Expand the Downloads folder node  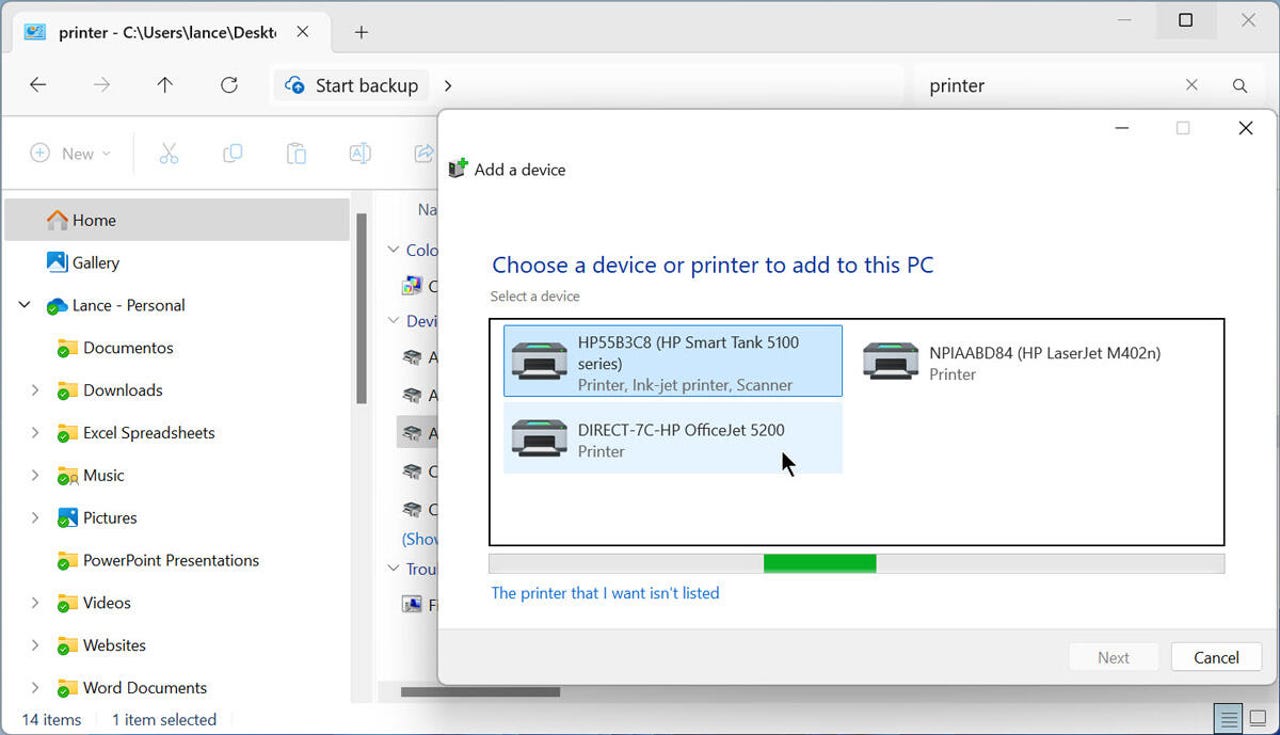click(x=35, y=390)
